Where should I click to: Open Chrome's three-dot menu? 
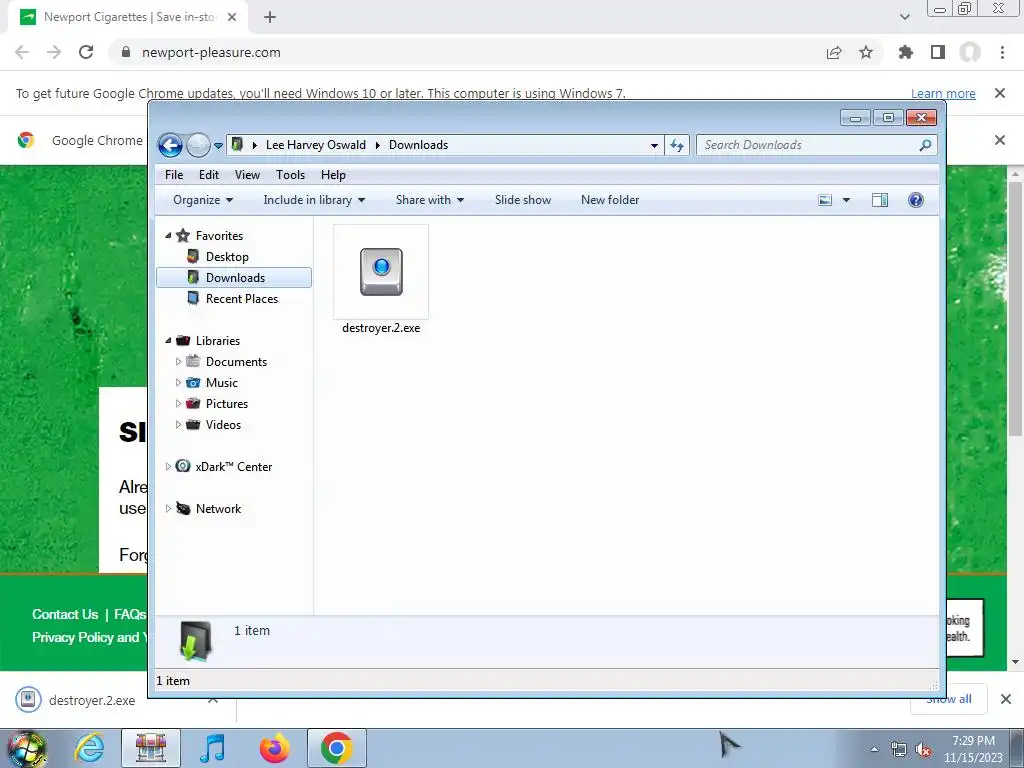1002,52
